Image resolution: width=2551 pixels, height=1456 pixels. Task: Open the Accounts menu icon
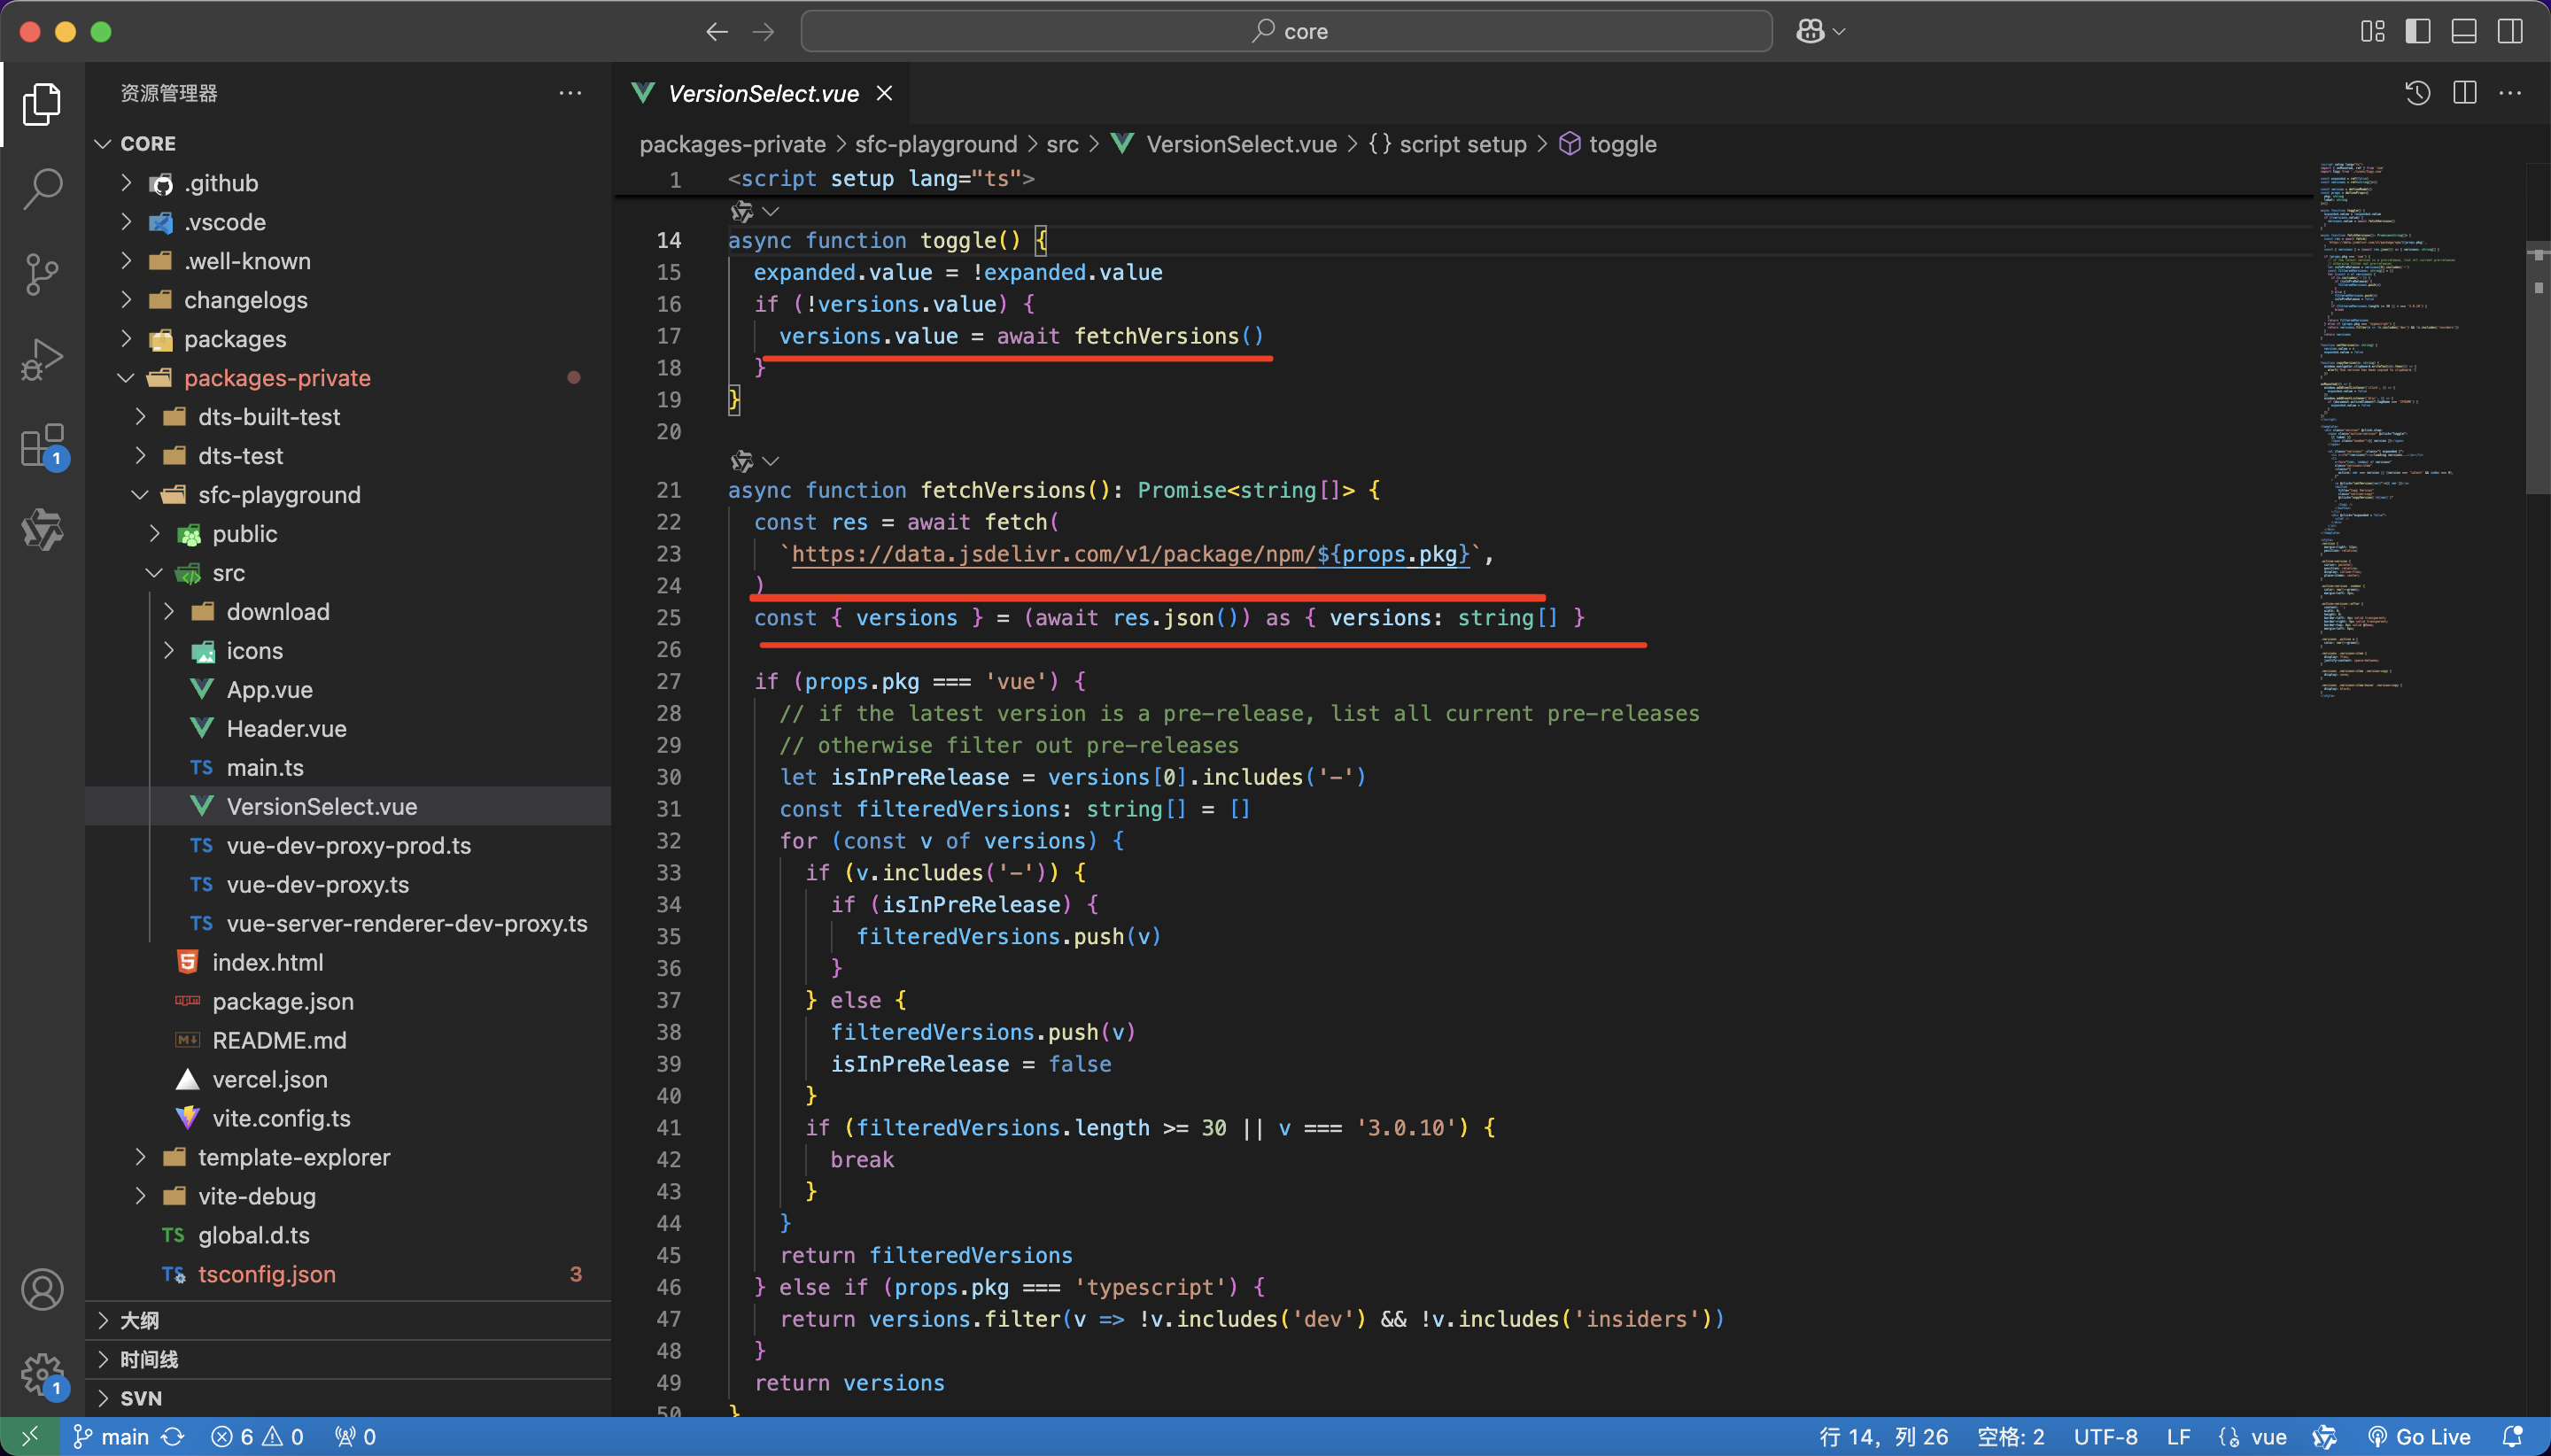pyautogui.click(x=42, y=1290)
